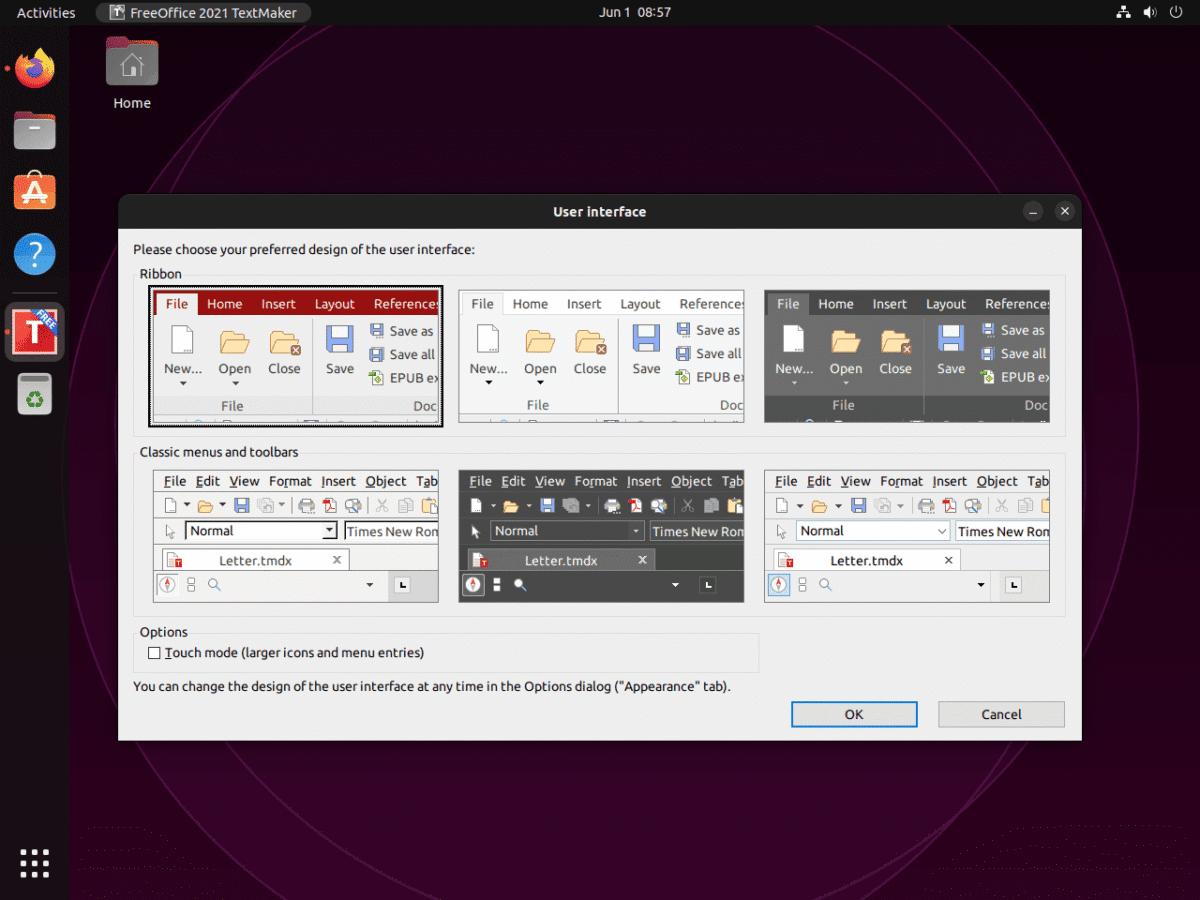This screenshot has height=900, width=1200.
Task: Click the 'You can change the design' note
Action: pos(432,686)
